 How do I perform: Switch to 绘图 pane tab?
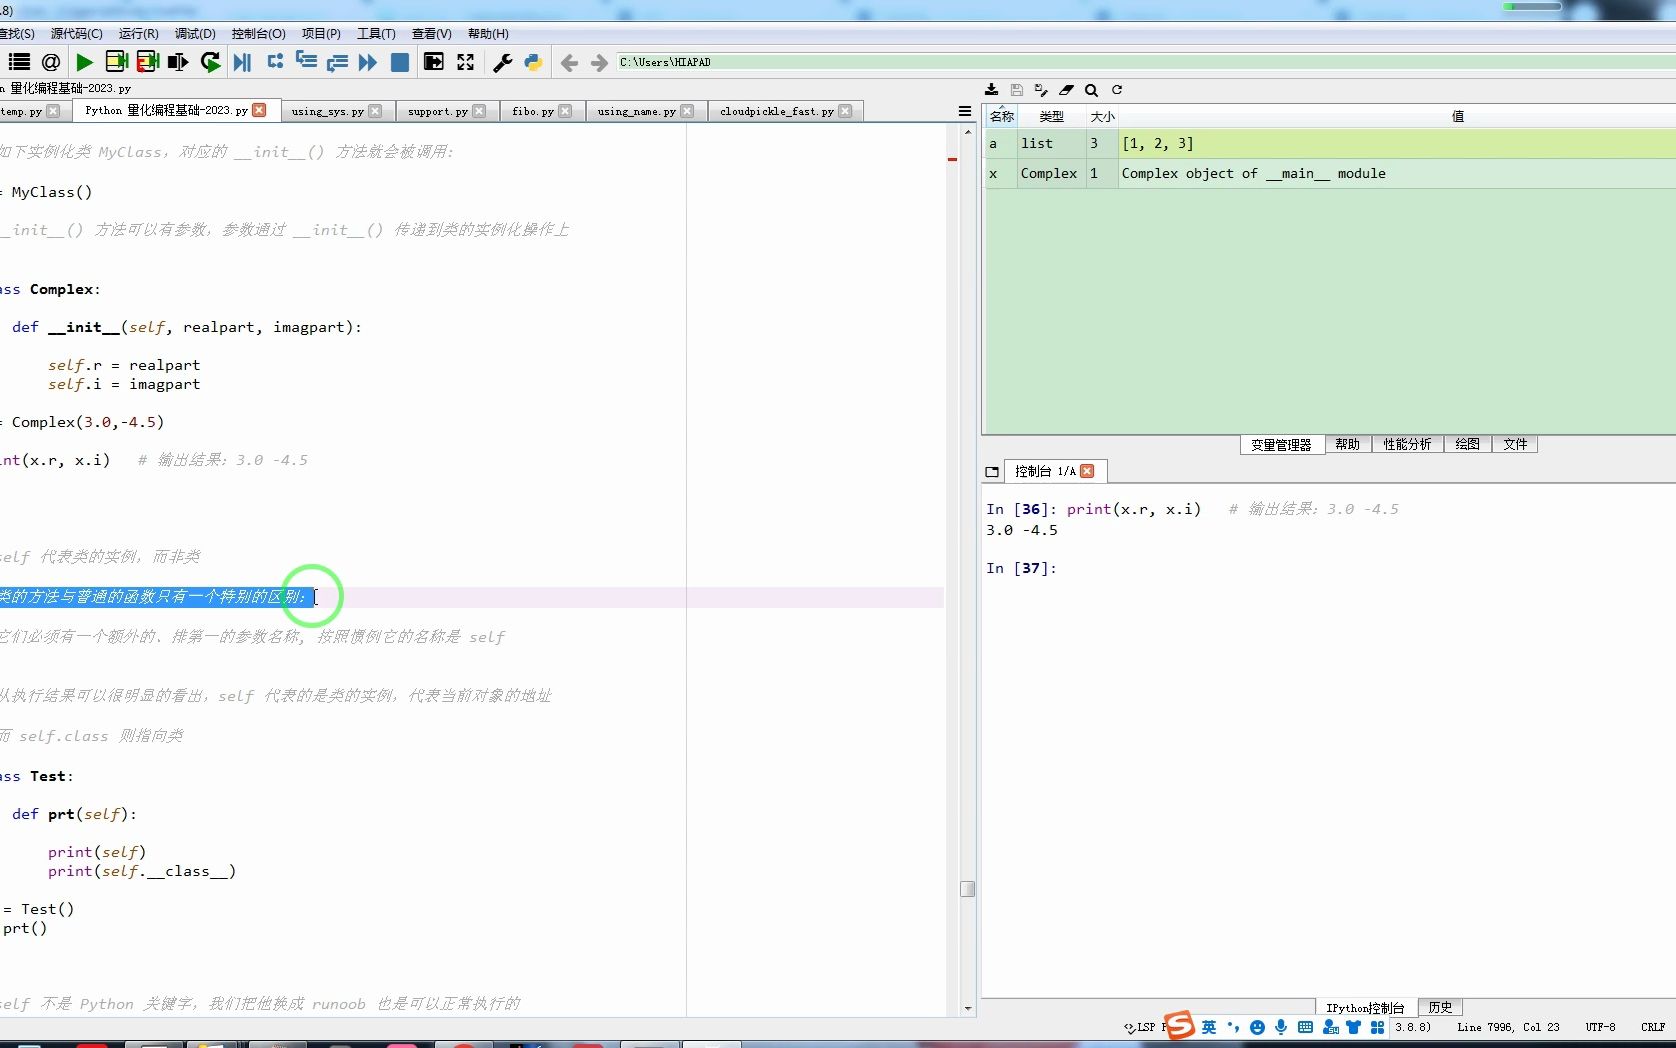pos(1467,444)
